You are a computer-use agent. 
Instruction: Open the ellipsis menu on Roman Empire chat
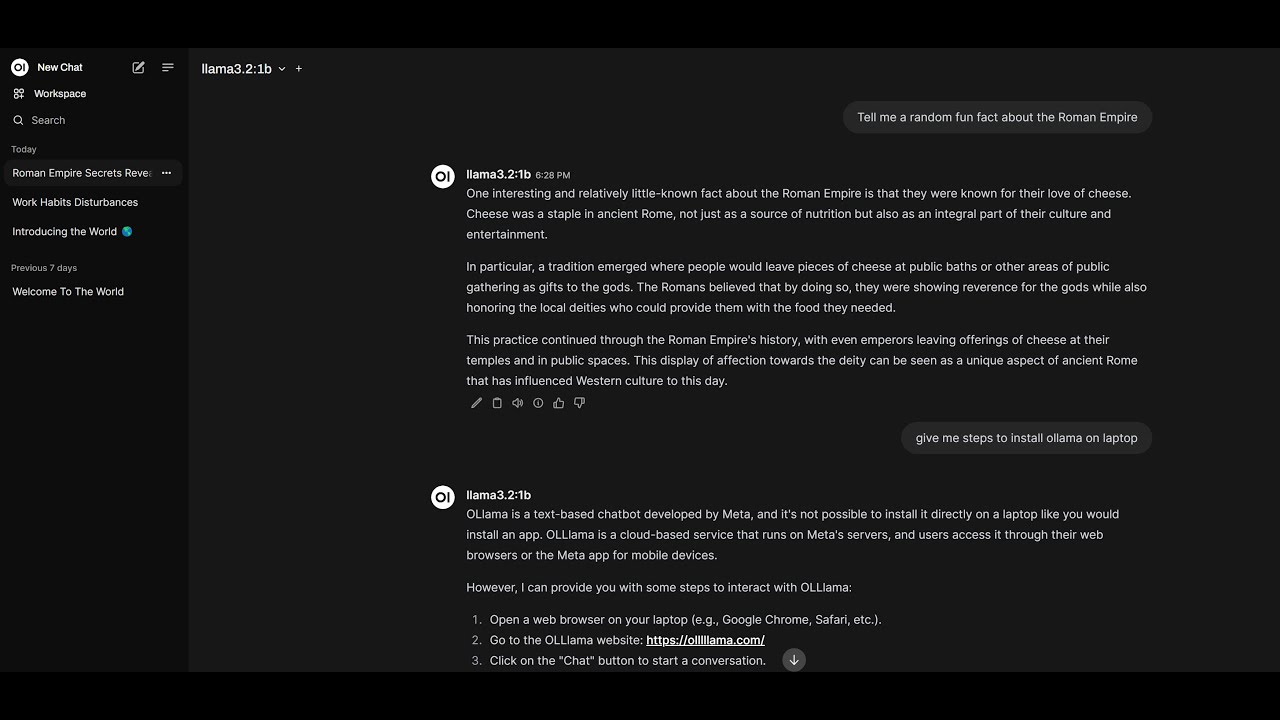[167, 173]
